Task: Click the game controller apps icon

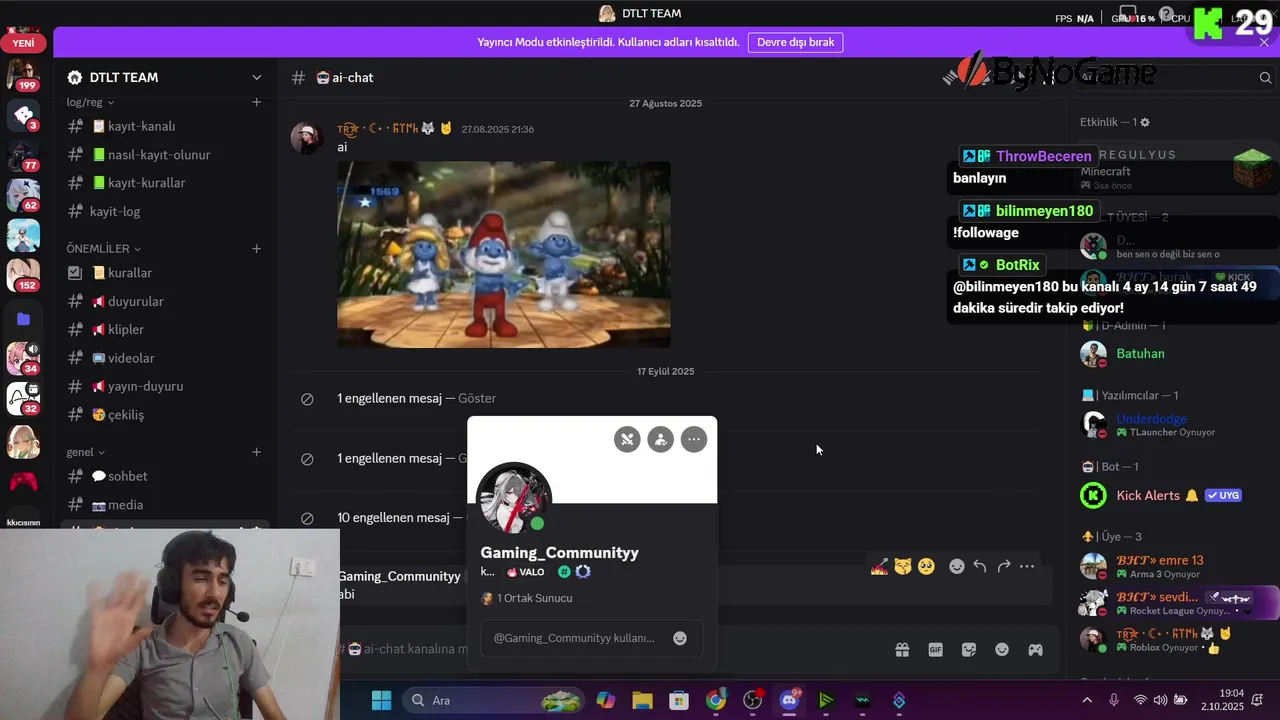Action: pyautogui.click(x=1036, y=650)
